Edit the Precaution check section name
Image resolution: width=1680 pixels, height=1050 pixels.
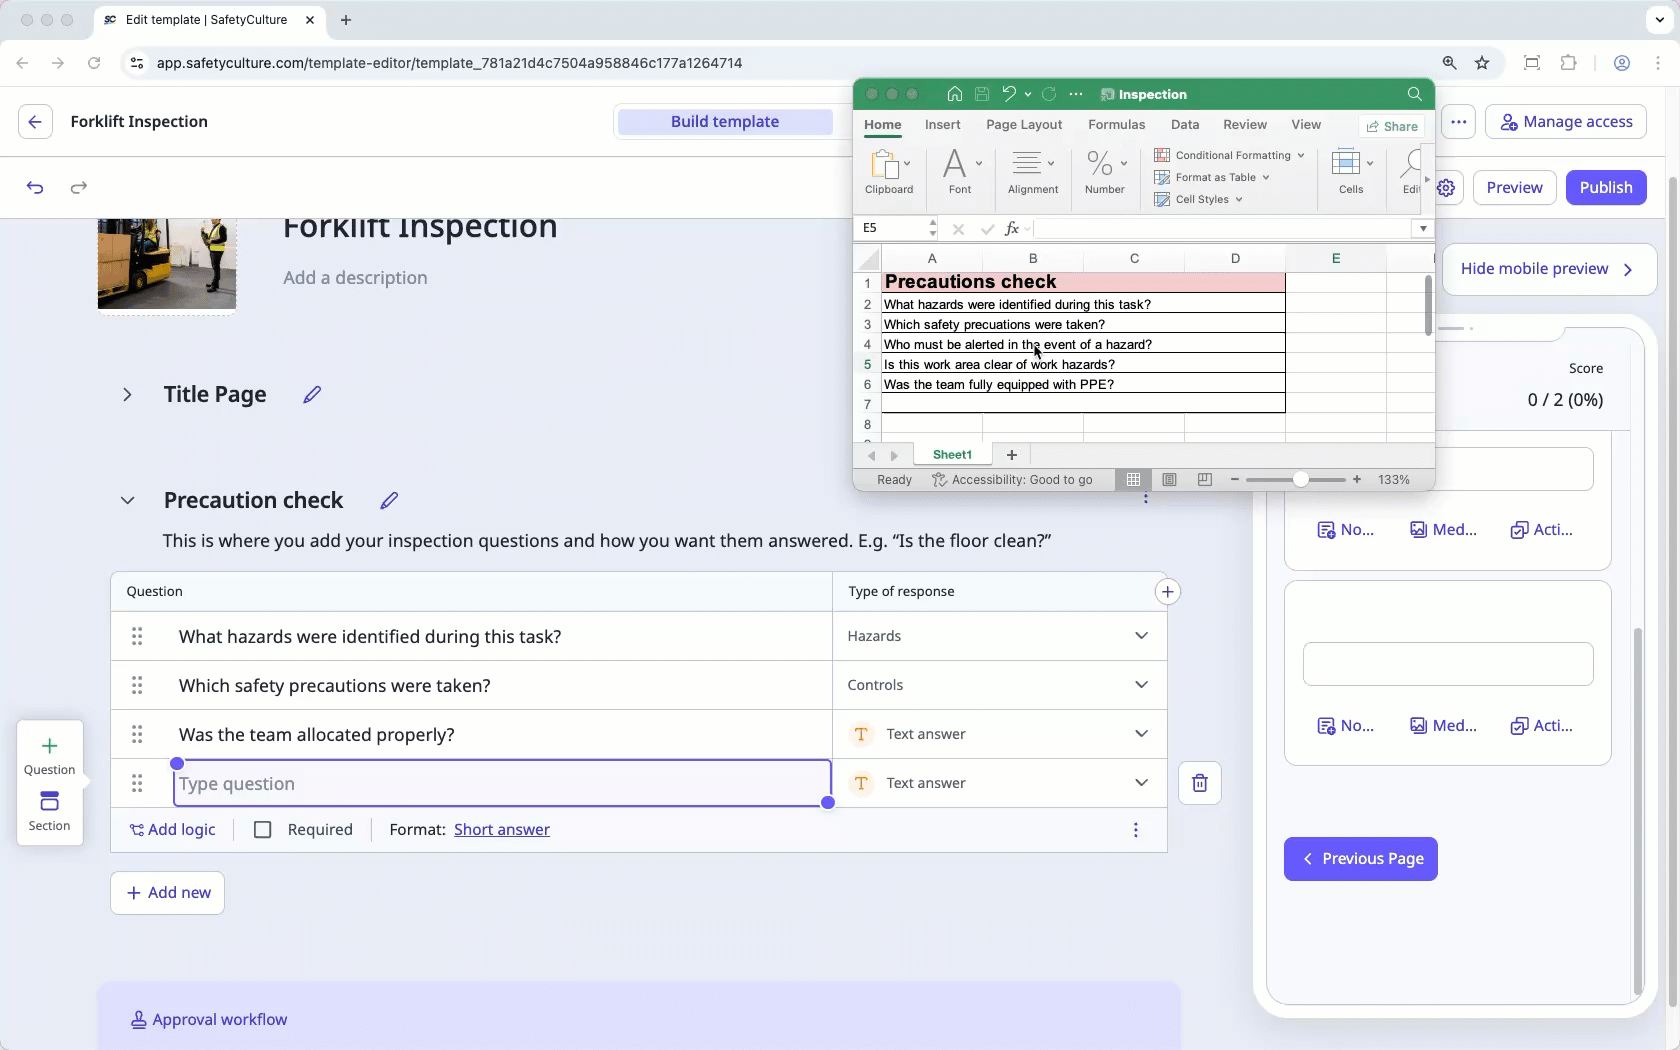(389, 501)
